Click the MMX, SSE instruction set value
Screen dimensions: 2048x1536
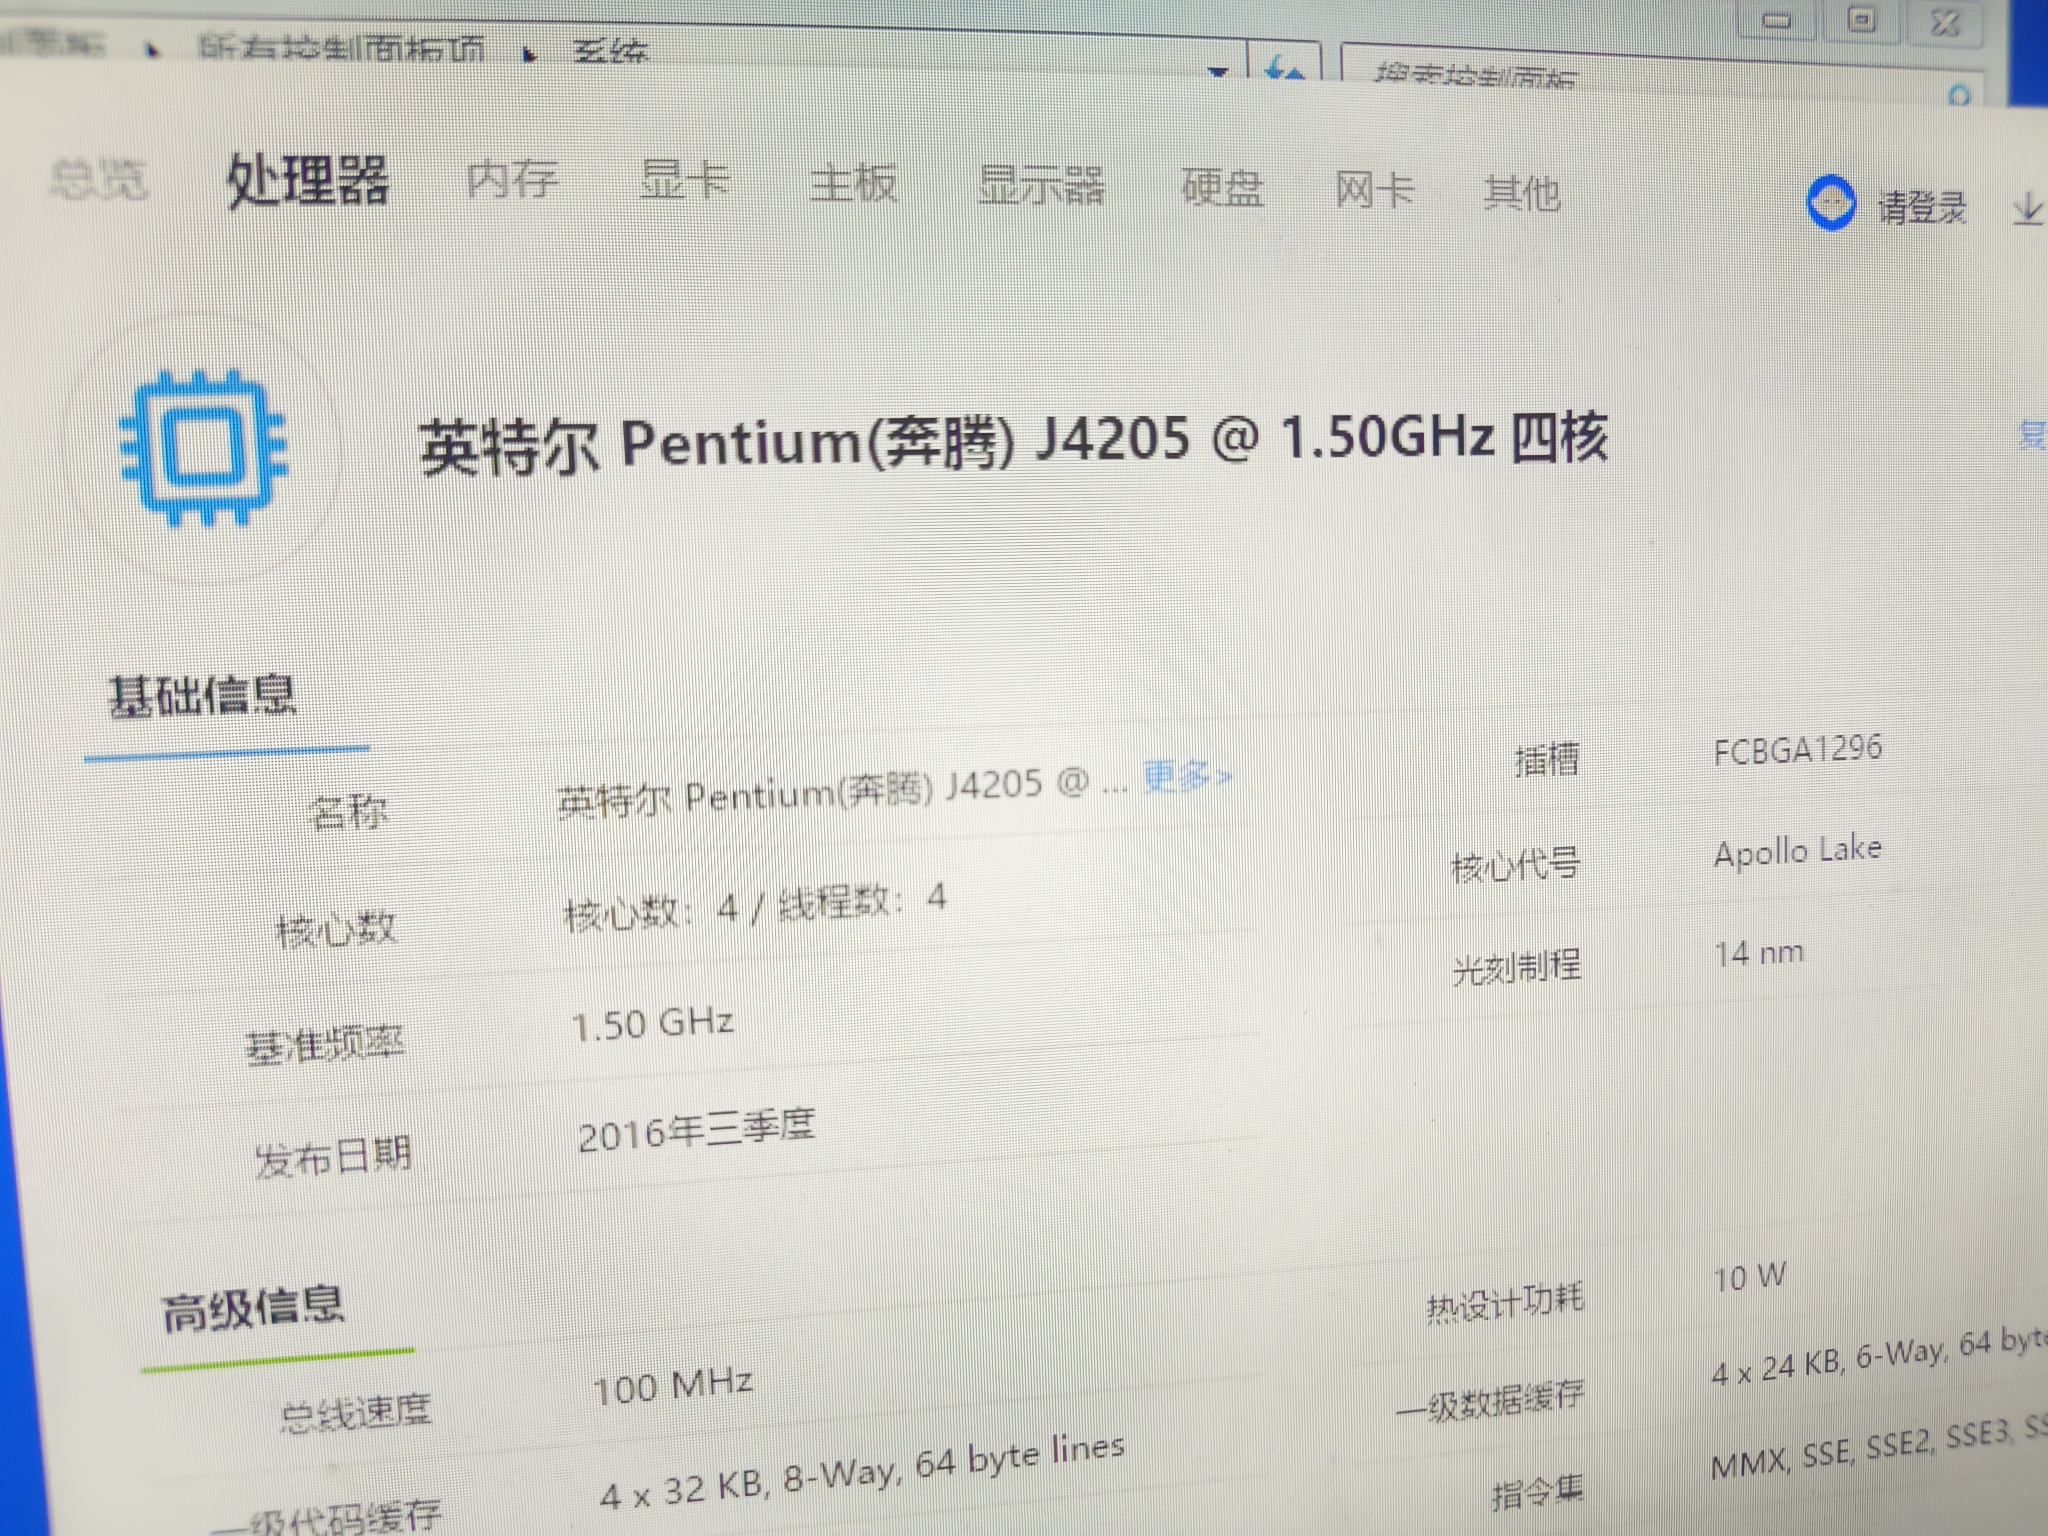pos(1878,1449)
